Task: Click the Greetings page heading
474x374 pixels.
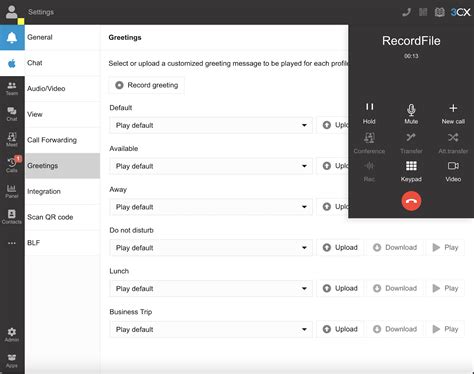Action: (x=125, y=37)
